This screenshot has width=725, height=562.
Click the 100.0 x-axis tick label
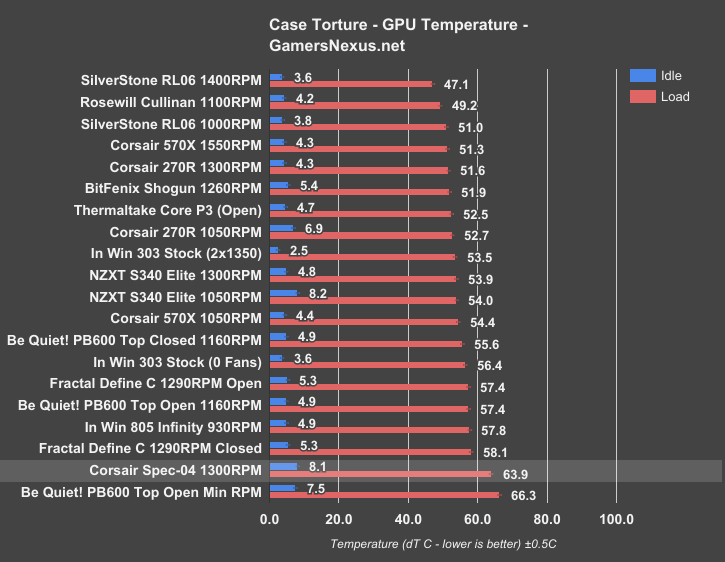(x=616, y=519)
